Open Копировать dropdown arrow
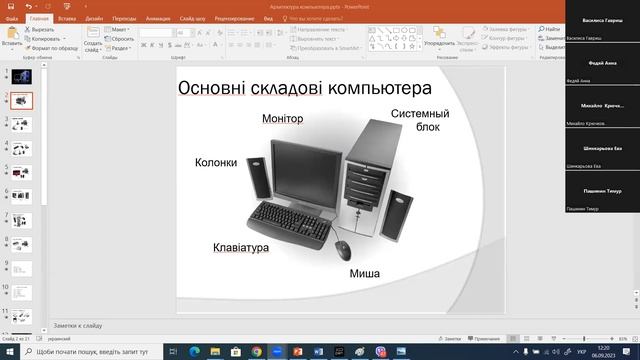This screenshot has width=640, height=360. pos(64,39)
